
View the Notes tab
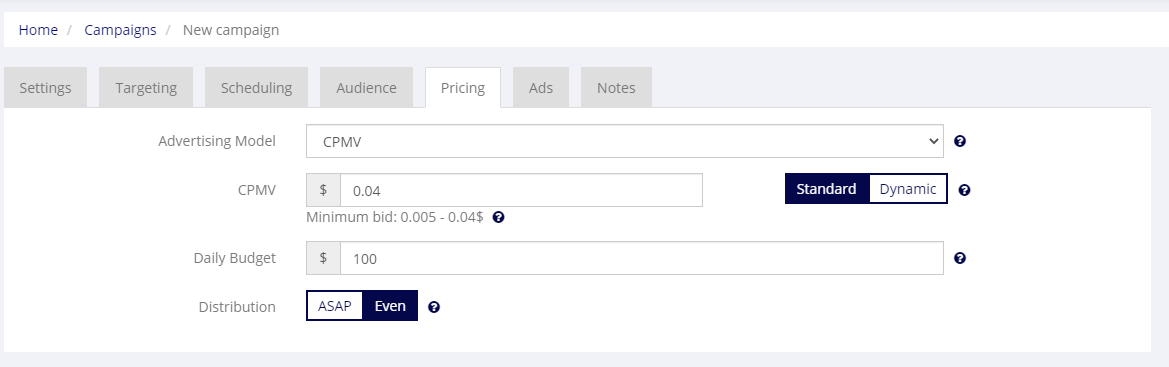[616, 87]
